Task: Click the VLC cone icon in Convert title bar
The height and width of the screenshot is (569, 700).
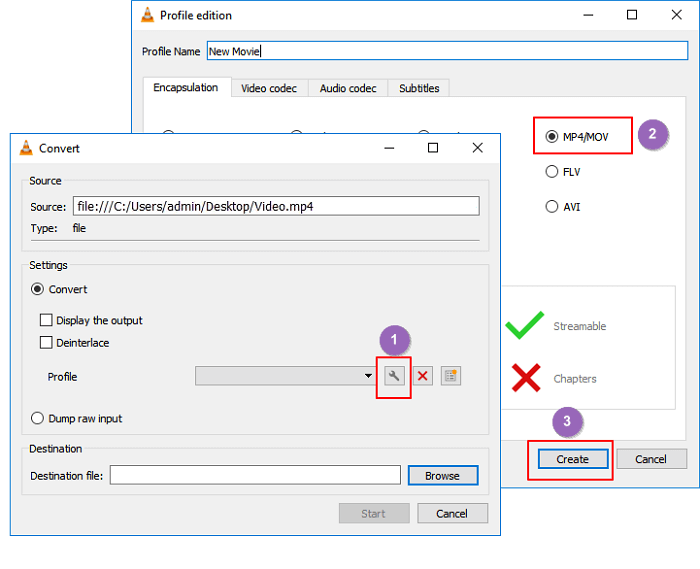Action: (x=25, y=148)
